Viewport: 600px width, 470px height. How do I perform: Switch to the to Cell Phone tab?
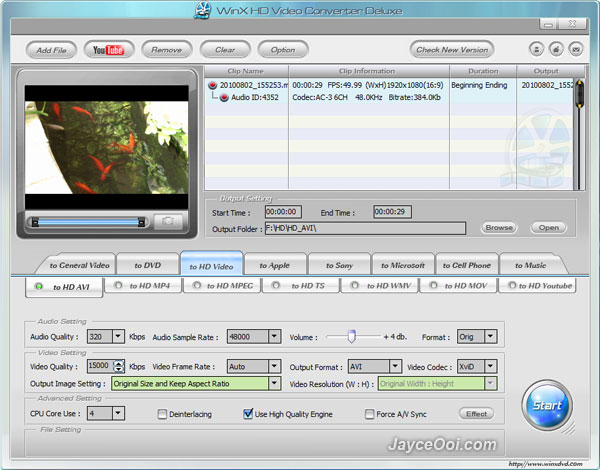pos(466,265)
